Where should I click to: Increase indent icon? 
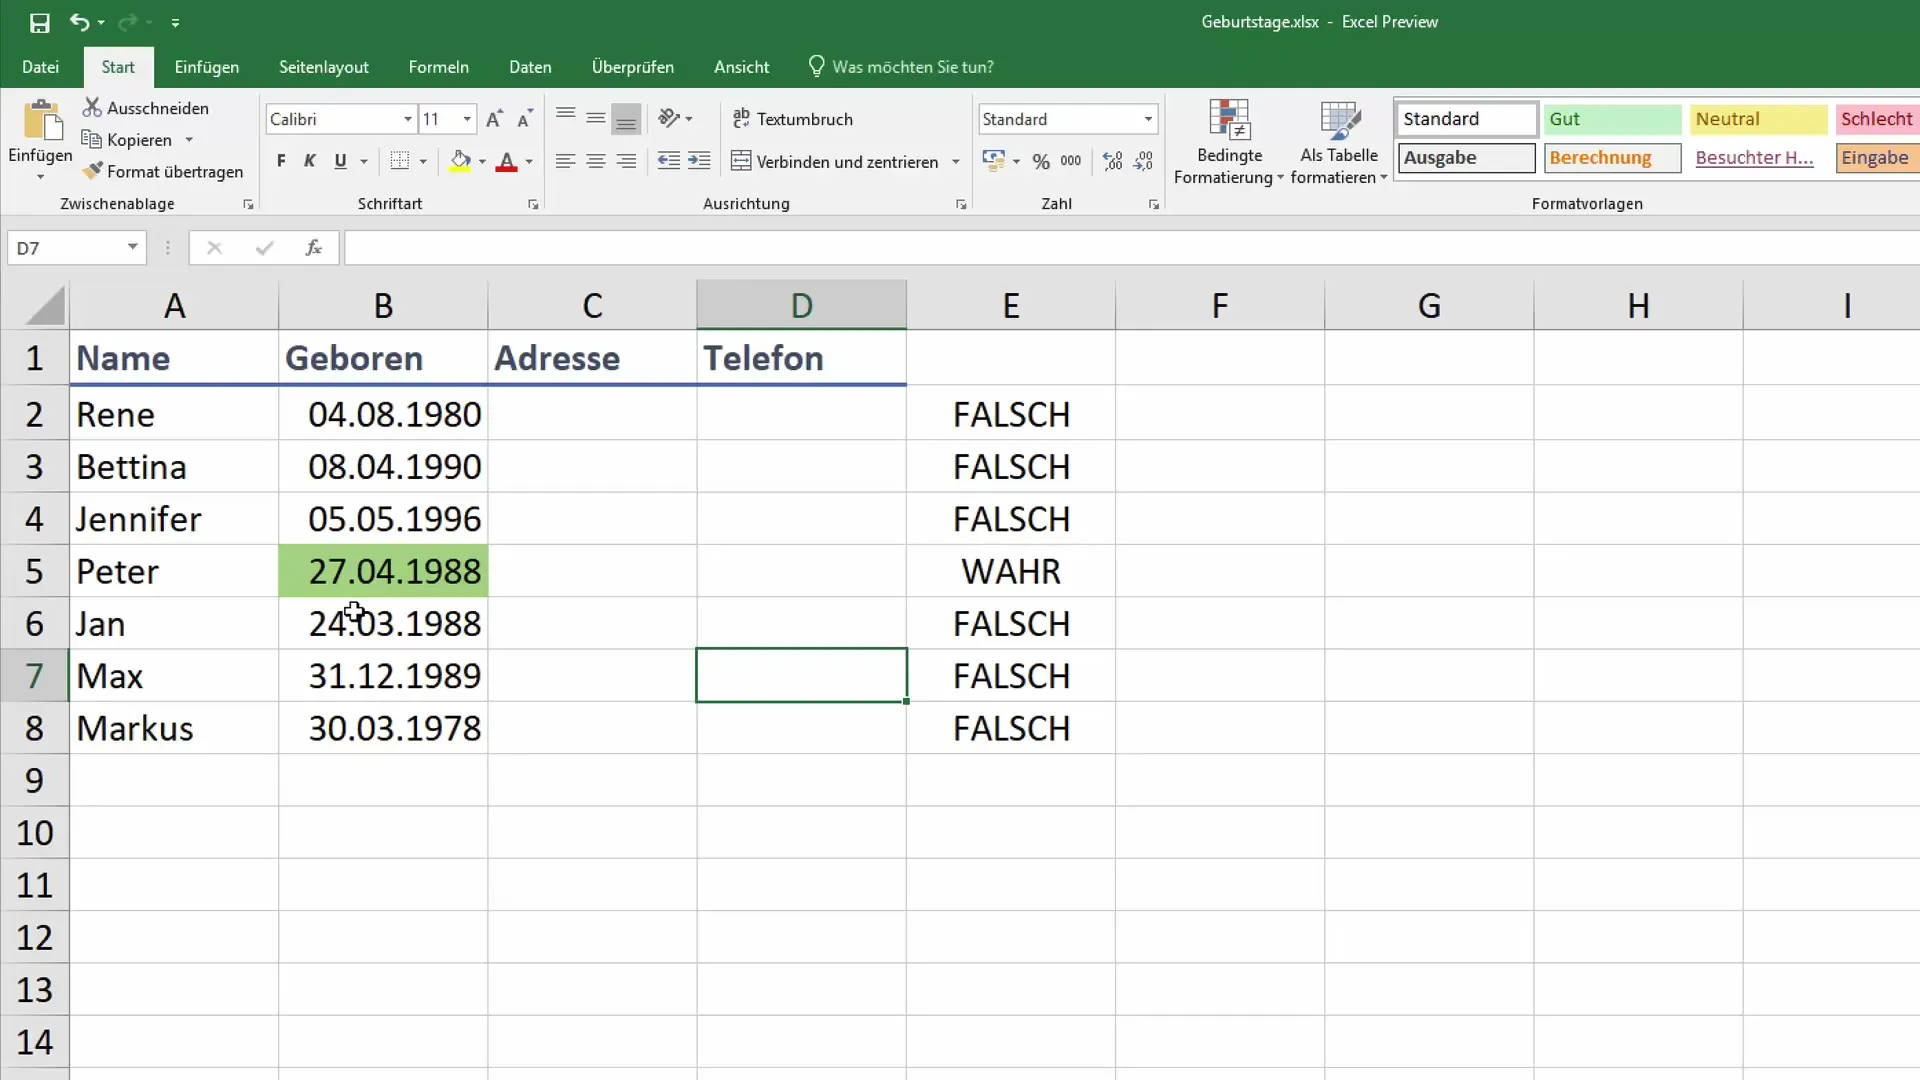tap(700, 161)
